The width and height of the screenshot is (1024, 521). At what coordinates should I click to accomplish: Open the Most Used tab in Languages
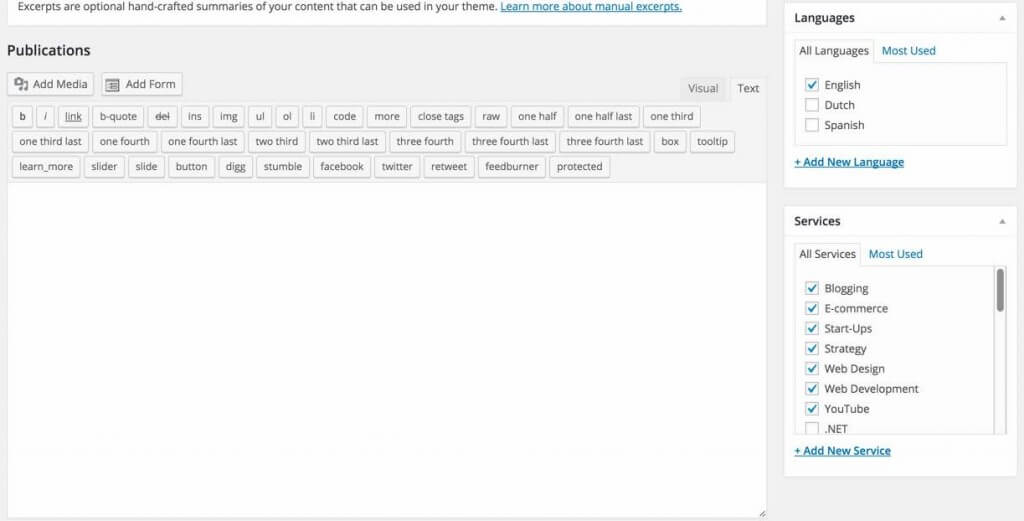(x=908, y=51)
